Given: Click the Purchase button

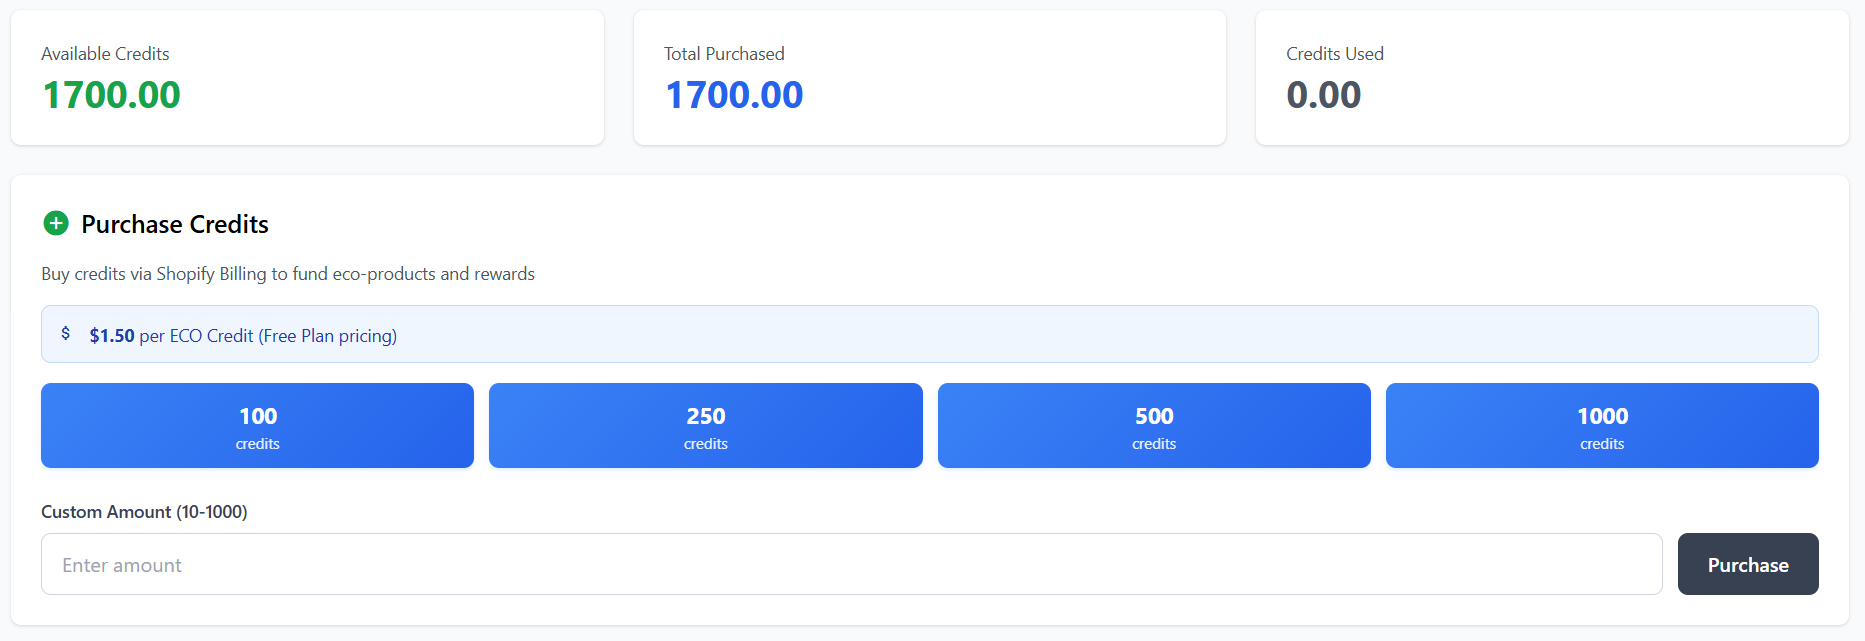Looking at the screenshot, I should pyautogui.click(x=1747, y=564).
